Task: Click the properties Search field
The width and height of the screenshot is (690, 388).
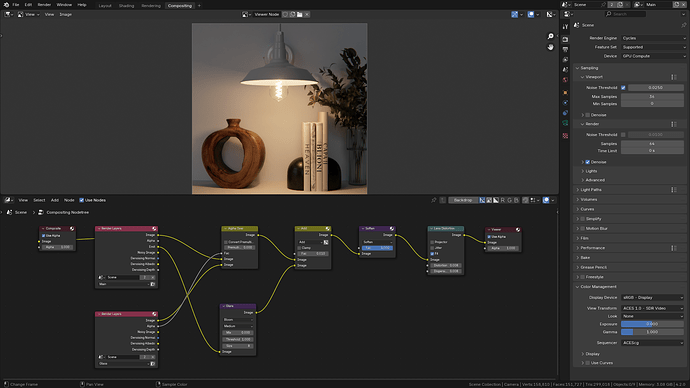Action: coord(625,14)
